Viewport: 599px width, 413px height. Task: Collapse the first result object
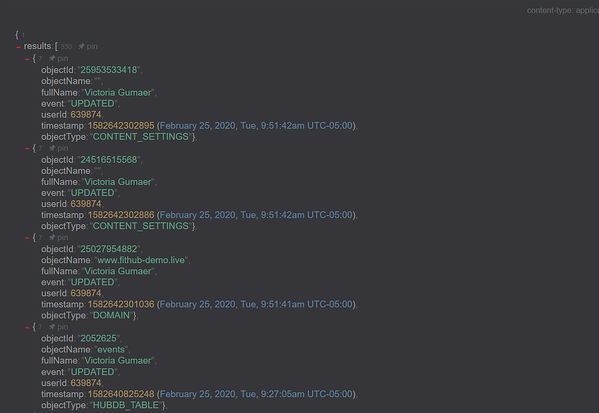(x=27, y=59)
